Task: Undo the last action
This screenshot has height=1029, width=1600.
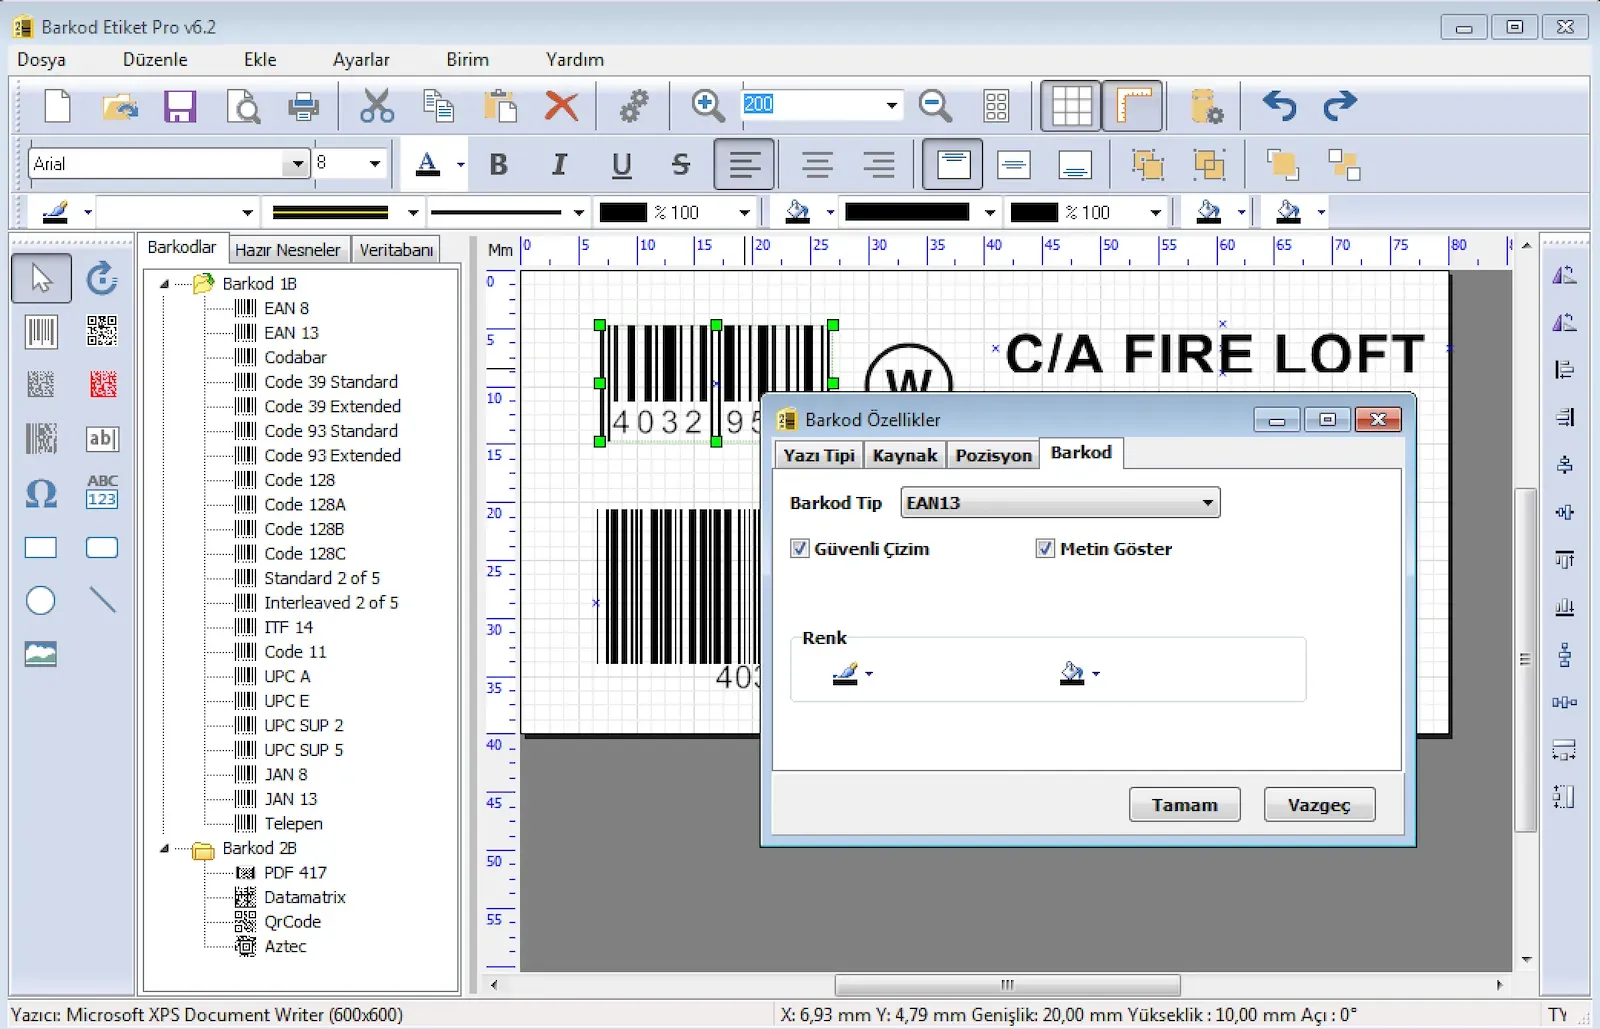Action: pyautogui.click(x=1279, y=105)
